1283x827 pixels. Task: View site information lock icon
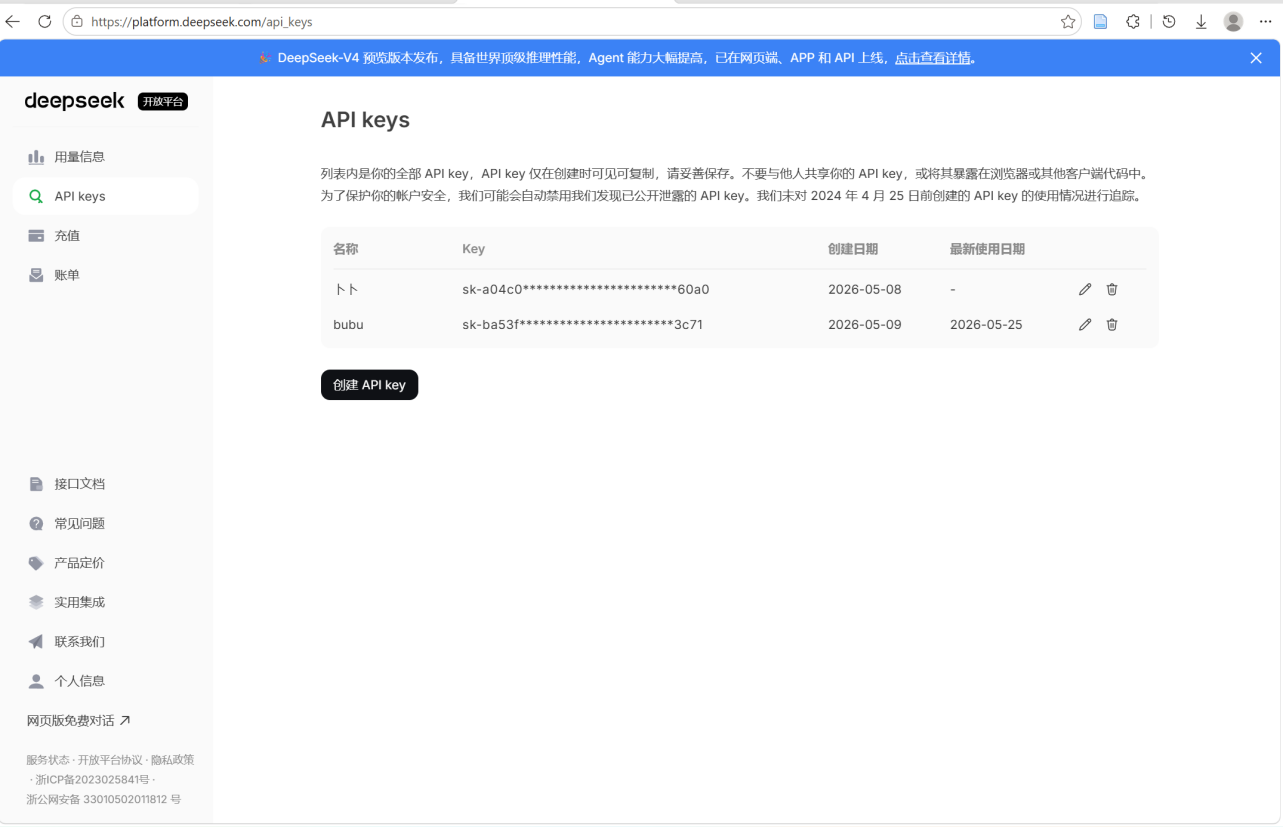(77, 21)
